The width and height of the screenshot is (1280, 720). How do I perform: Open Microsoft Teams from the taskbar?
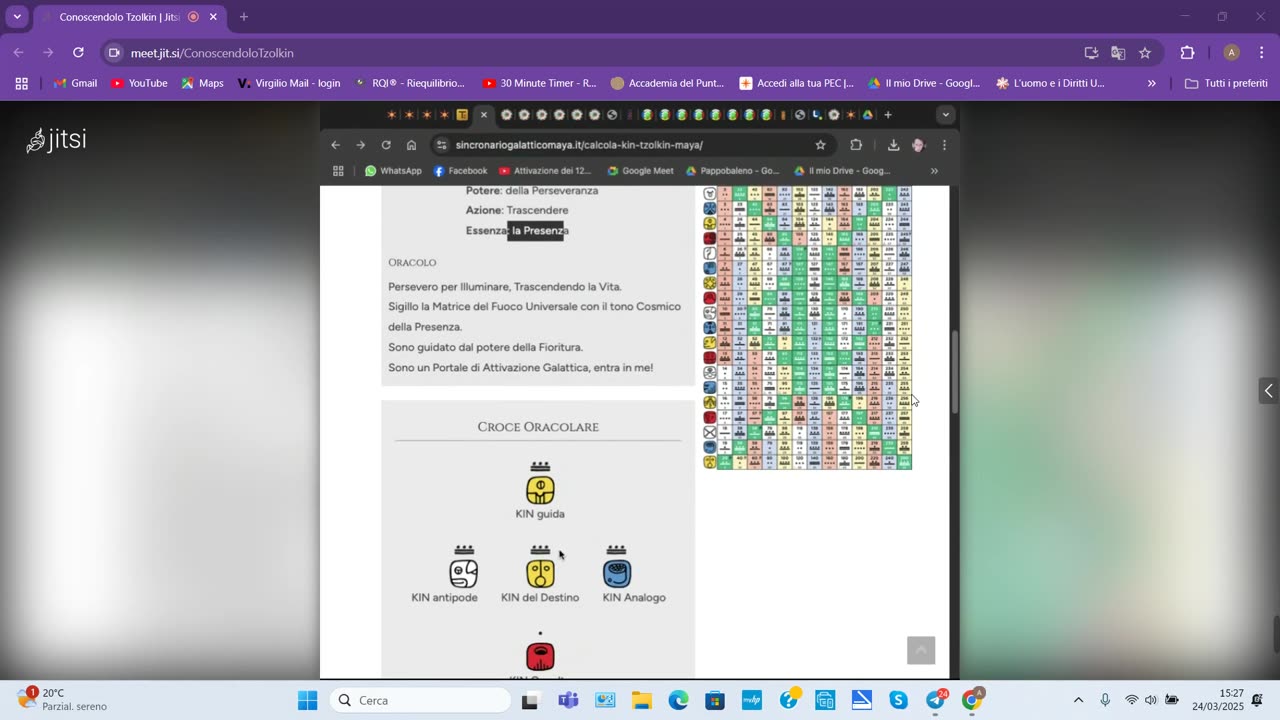(x=568, y=700)
